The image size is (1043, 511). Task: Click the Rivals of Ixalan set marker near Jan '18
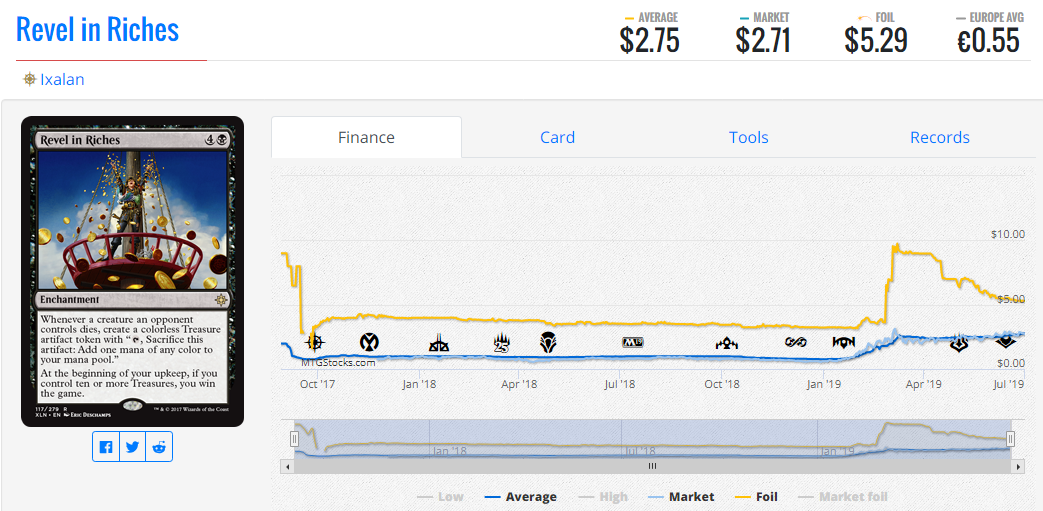(x=439, y=343)
